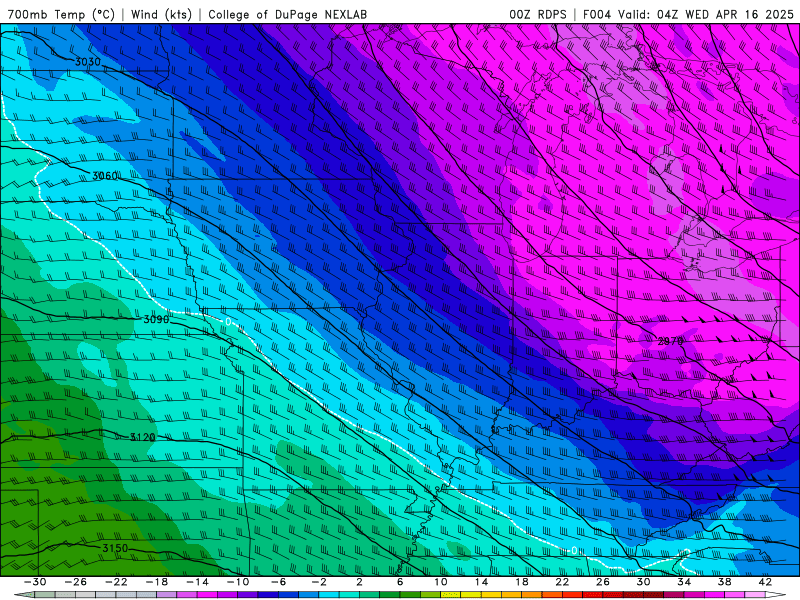Screen dimensions: 800x600
Task: Select the 3030 height contour label
Action: (x=88, y=62)
